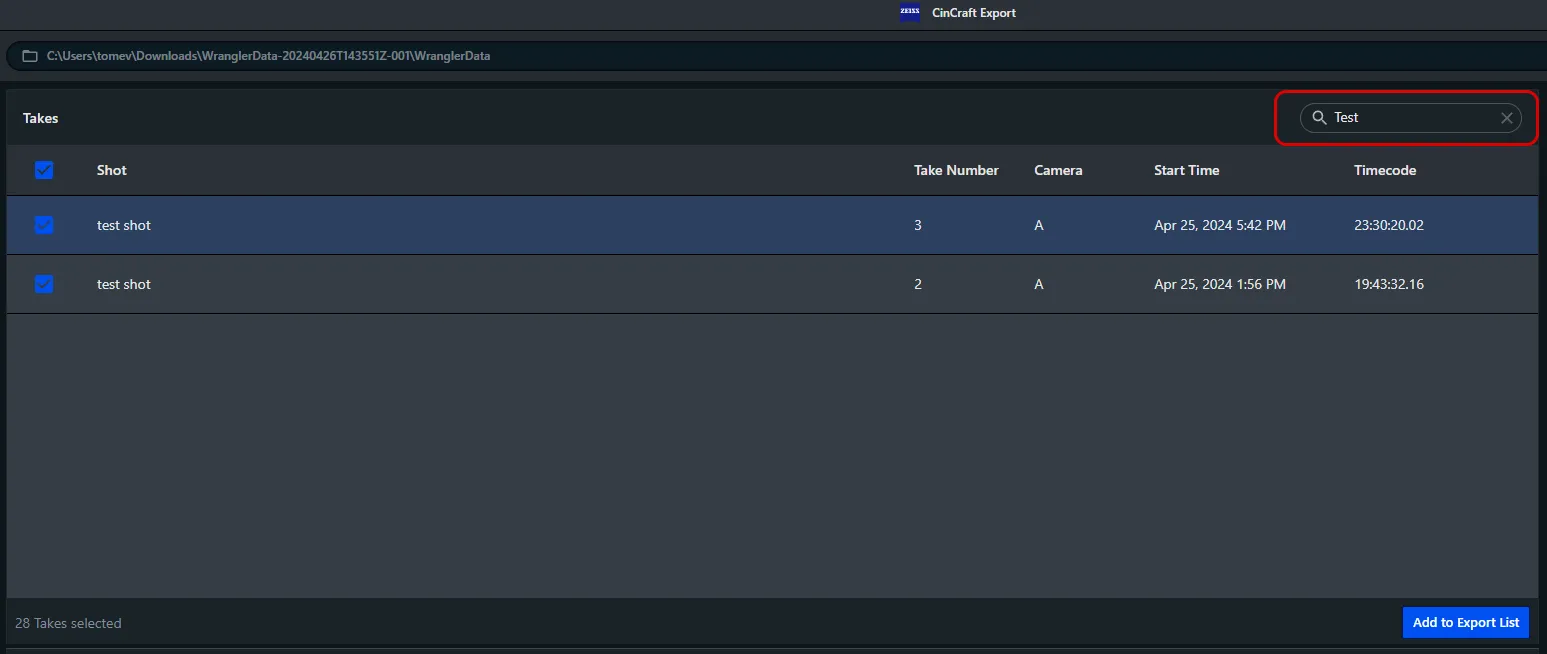The image size is (1547, 654).
Task: Uncheck the test shot take 2 checkbox
Action: click(44, 284)
